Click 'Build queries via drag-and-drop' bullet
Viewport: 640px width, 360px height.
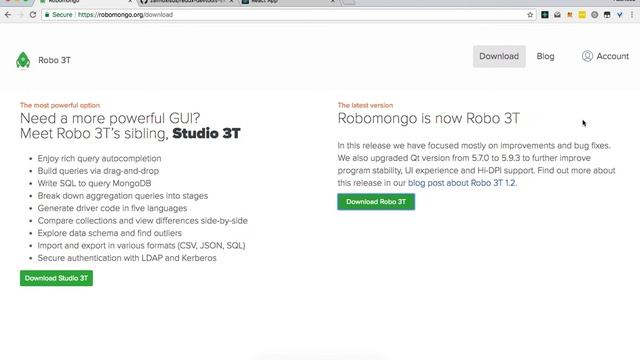click(x=98, y=171)
